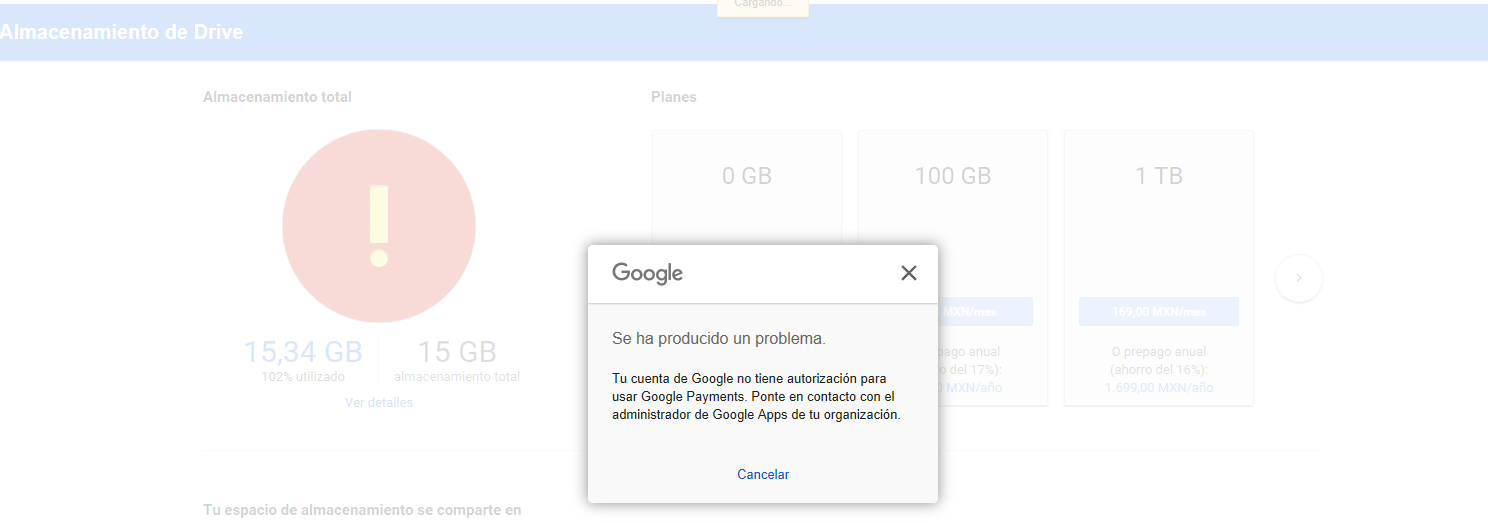Select the 100 GB plan title
The image size is (1488, 523).
pyautogui.click(x=952, y=177)
